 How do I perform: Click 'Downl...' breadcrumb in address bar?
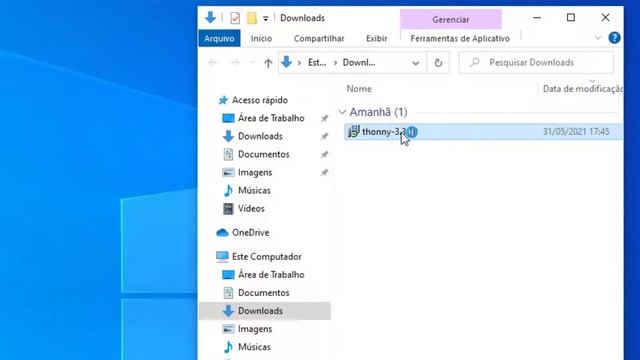359,62
